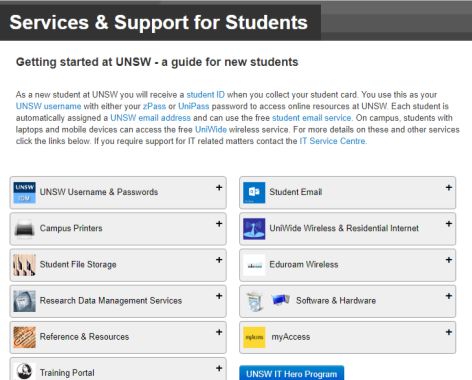Click the Research Data Management Services icon

(x=24, y=301)
